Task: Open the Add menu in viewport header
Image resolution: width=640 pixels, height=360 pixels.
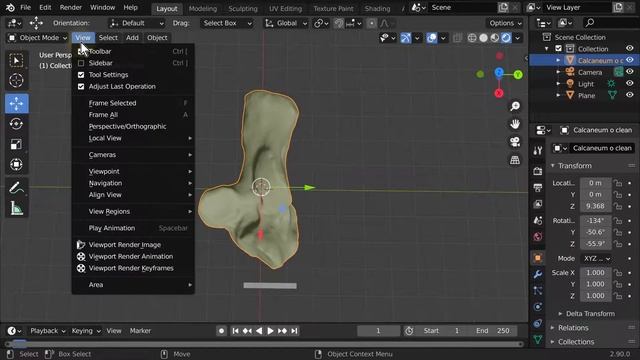Action: 132,38
